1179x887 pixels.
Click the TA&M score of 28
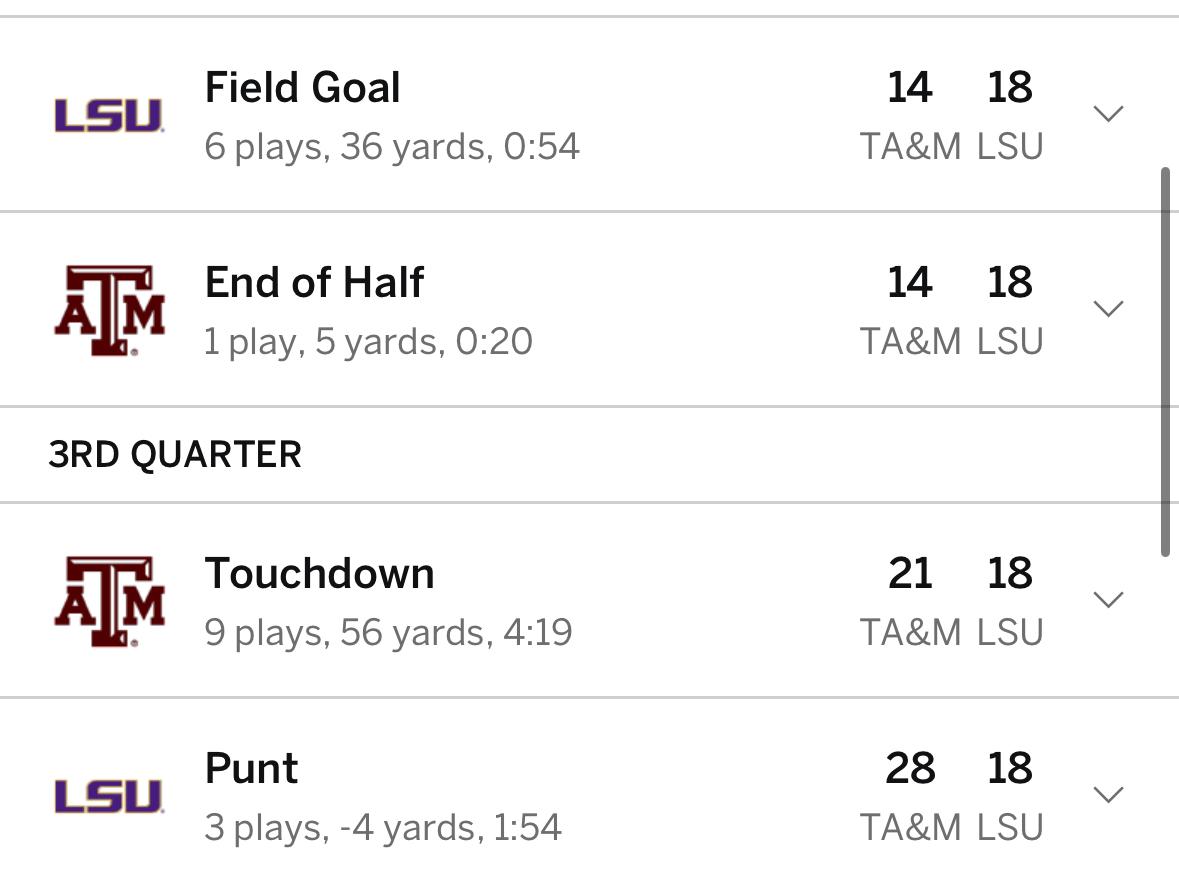point(910,769)
